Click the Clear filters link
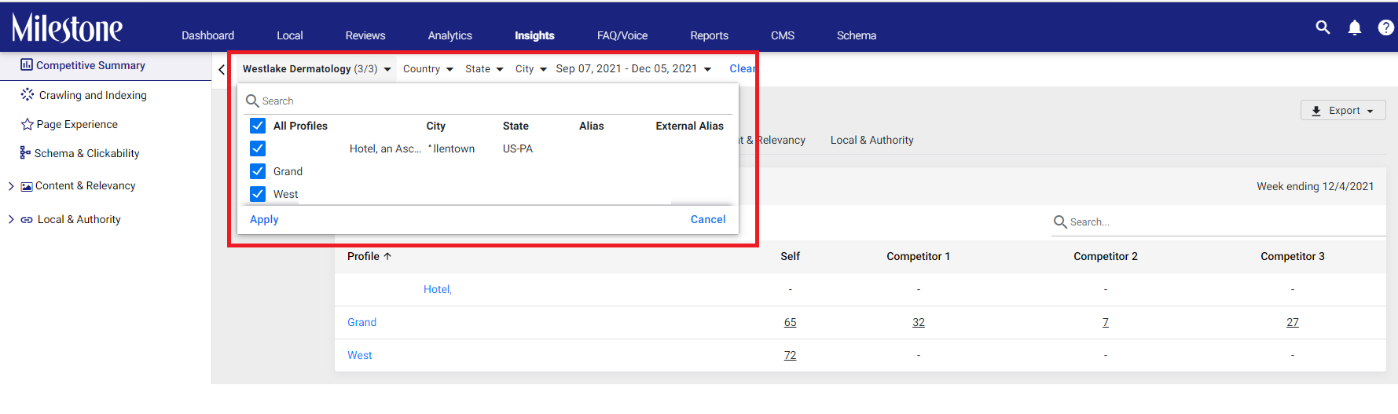The height and width of the screenshot is (414, 1398). pyautogui.click(x=742, y=69)
